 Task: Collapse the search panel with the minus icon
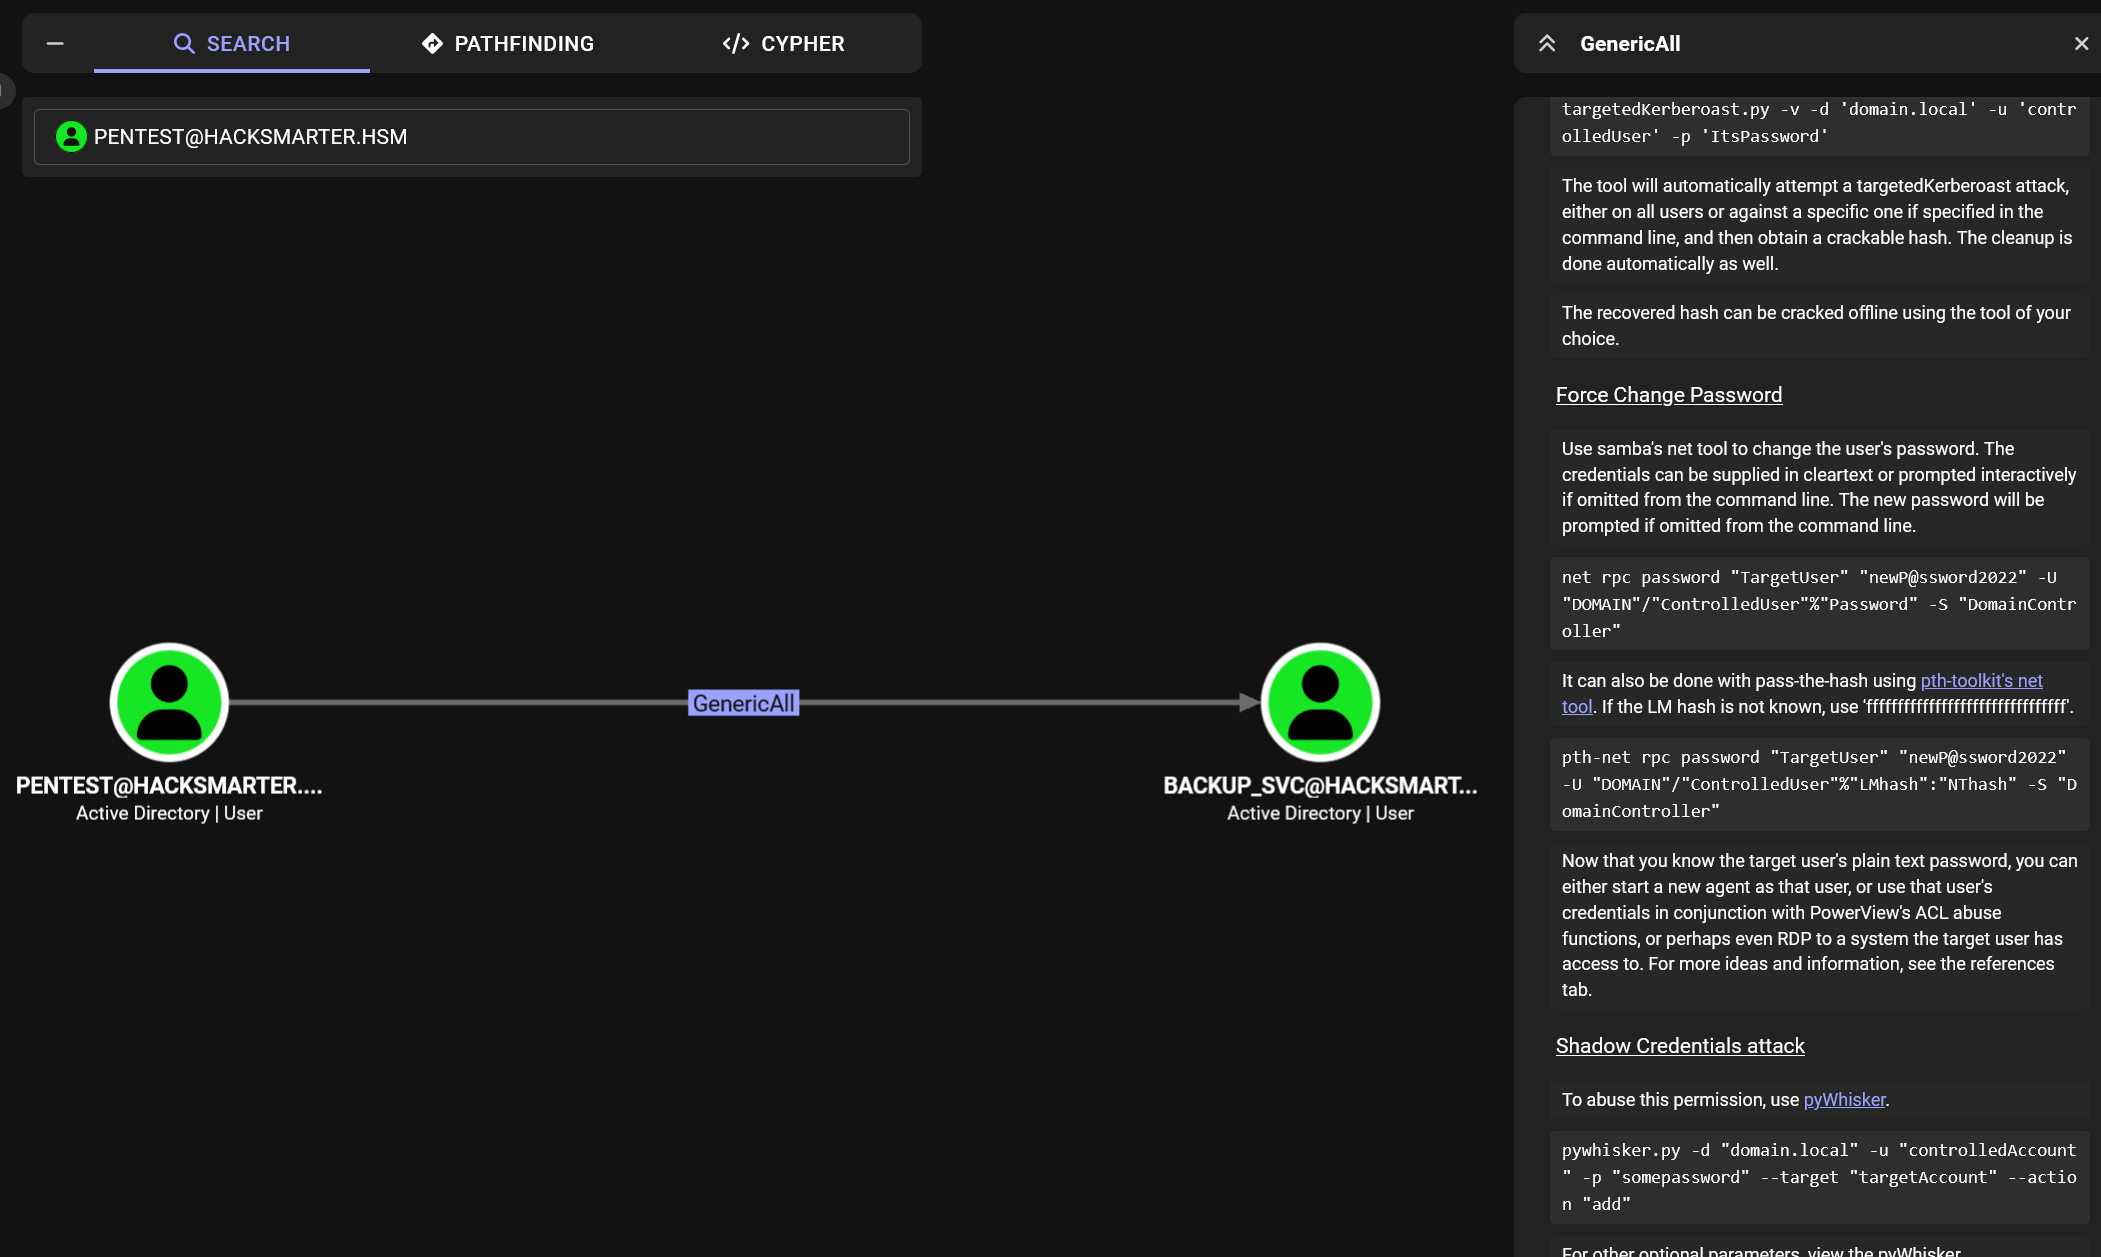pyautogui.click(x=55, y=43)
